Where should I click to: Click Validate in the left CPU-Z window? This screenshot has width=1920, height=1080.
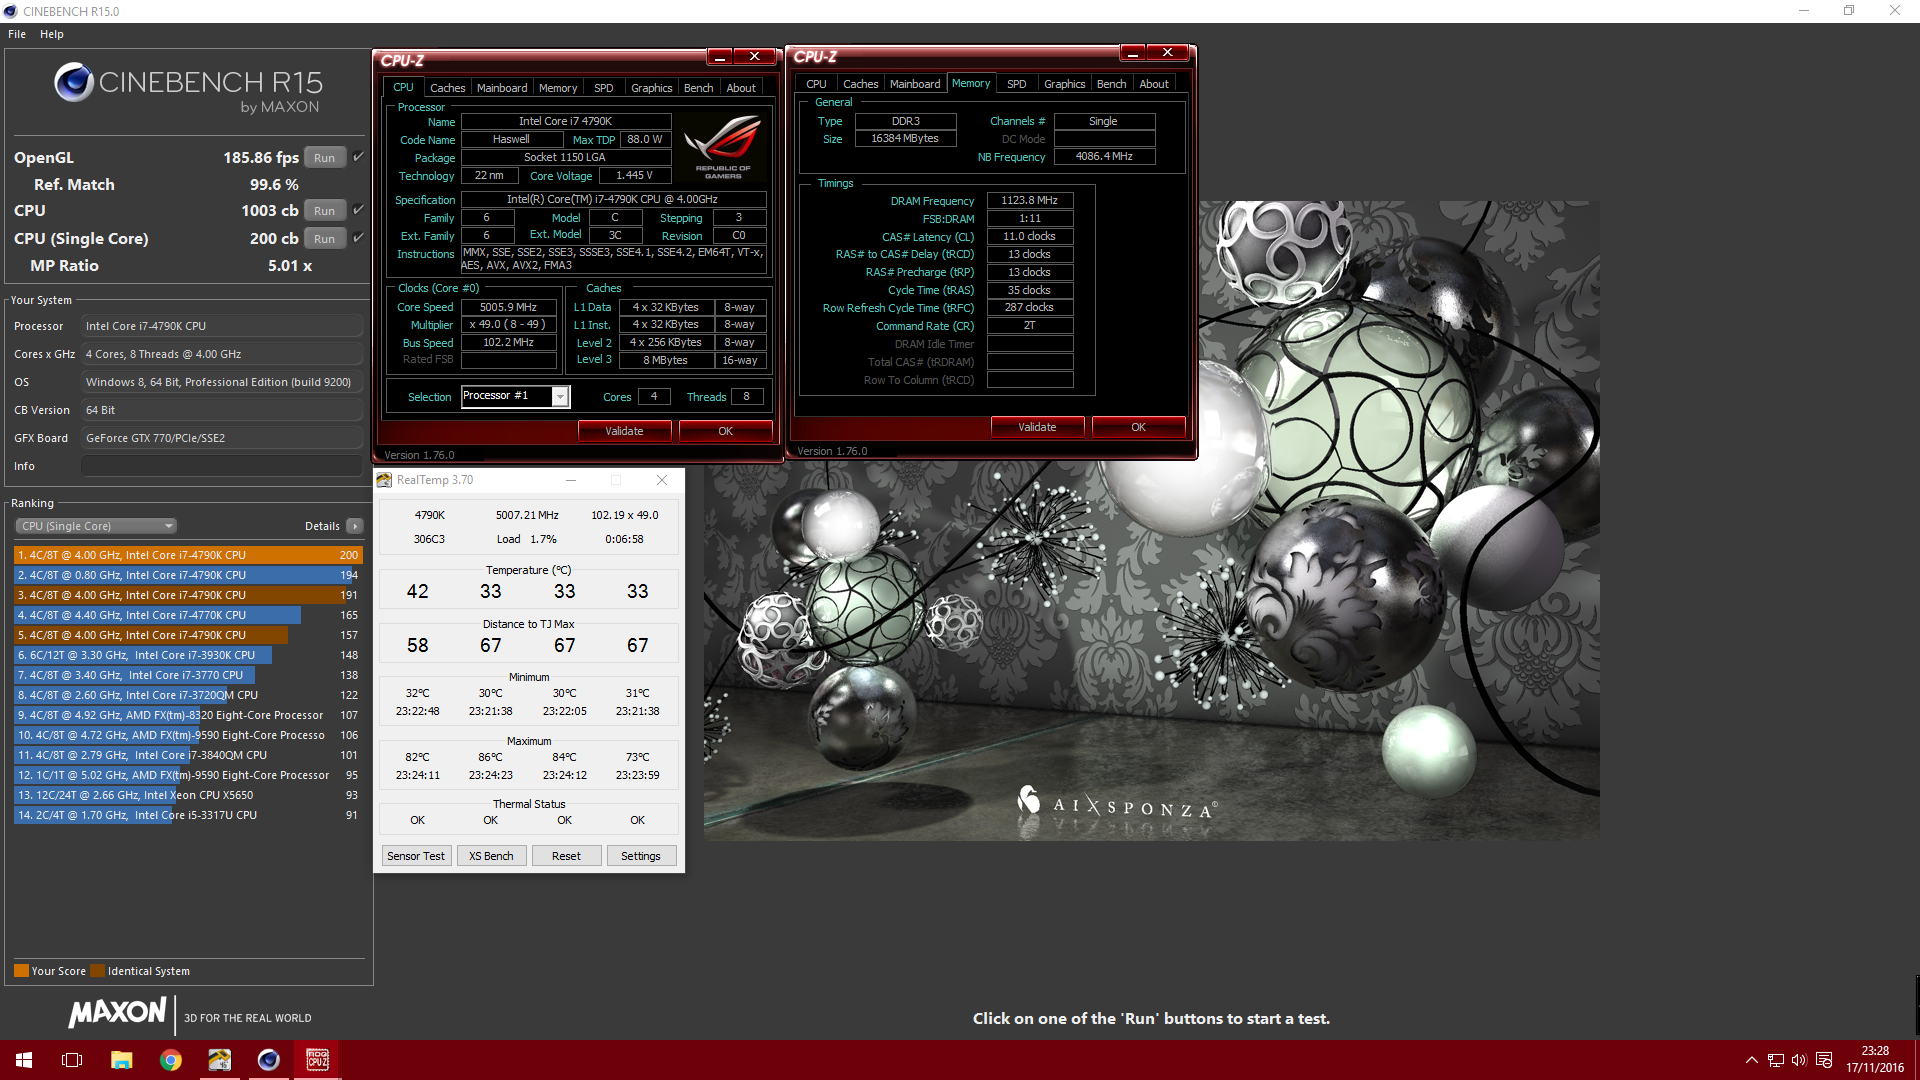point(625,431)
